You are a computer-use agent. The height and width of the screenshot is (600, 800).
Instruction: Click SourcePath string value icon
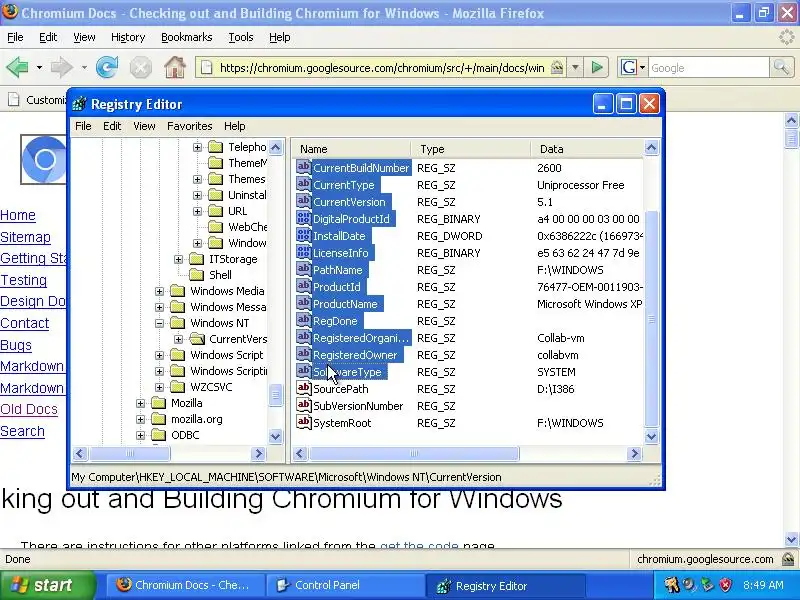pos(304,389)
